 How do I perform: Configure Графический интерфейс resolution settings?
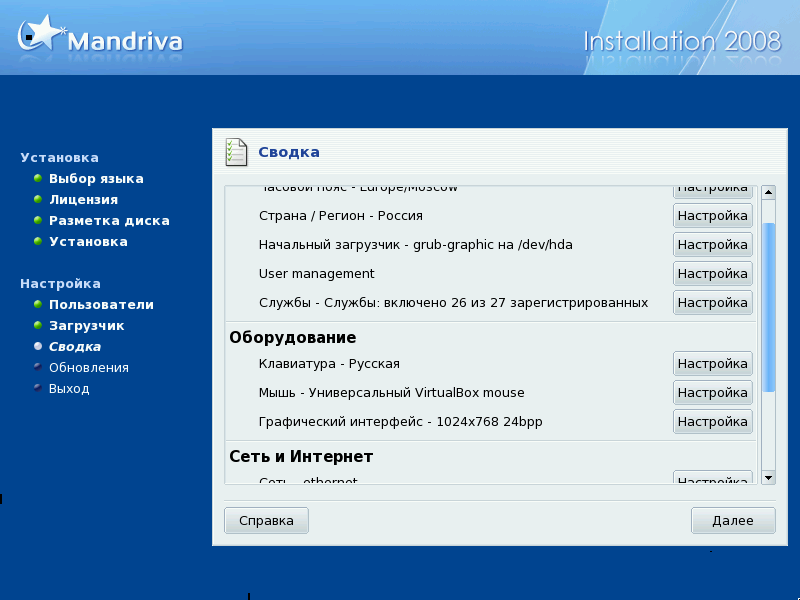tap(712, 422)
